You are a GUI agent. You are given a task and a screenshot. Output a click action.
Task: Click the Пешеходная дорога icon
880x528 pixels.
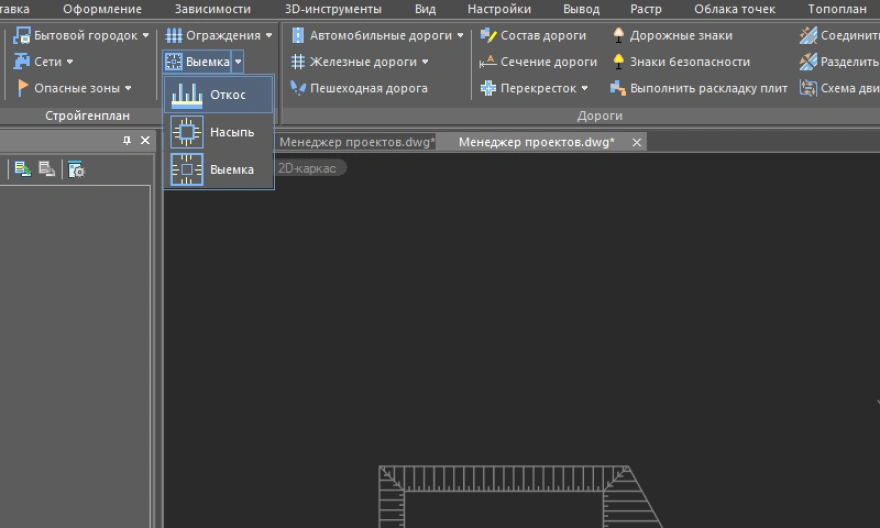(x=297, y=88)
